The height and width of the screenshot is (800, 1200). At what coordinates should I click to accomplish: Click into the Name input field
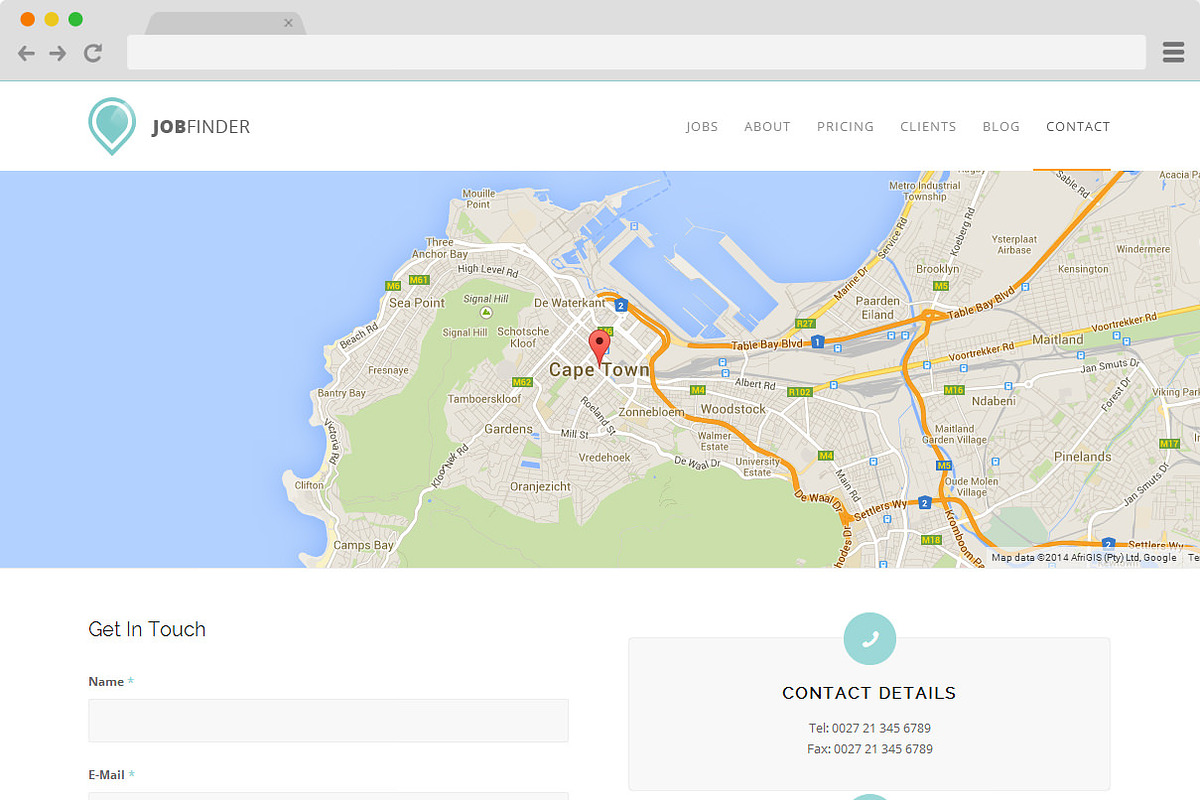(x=328, y=720)
